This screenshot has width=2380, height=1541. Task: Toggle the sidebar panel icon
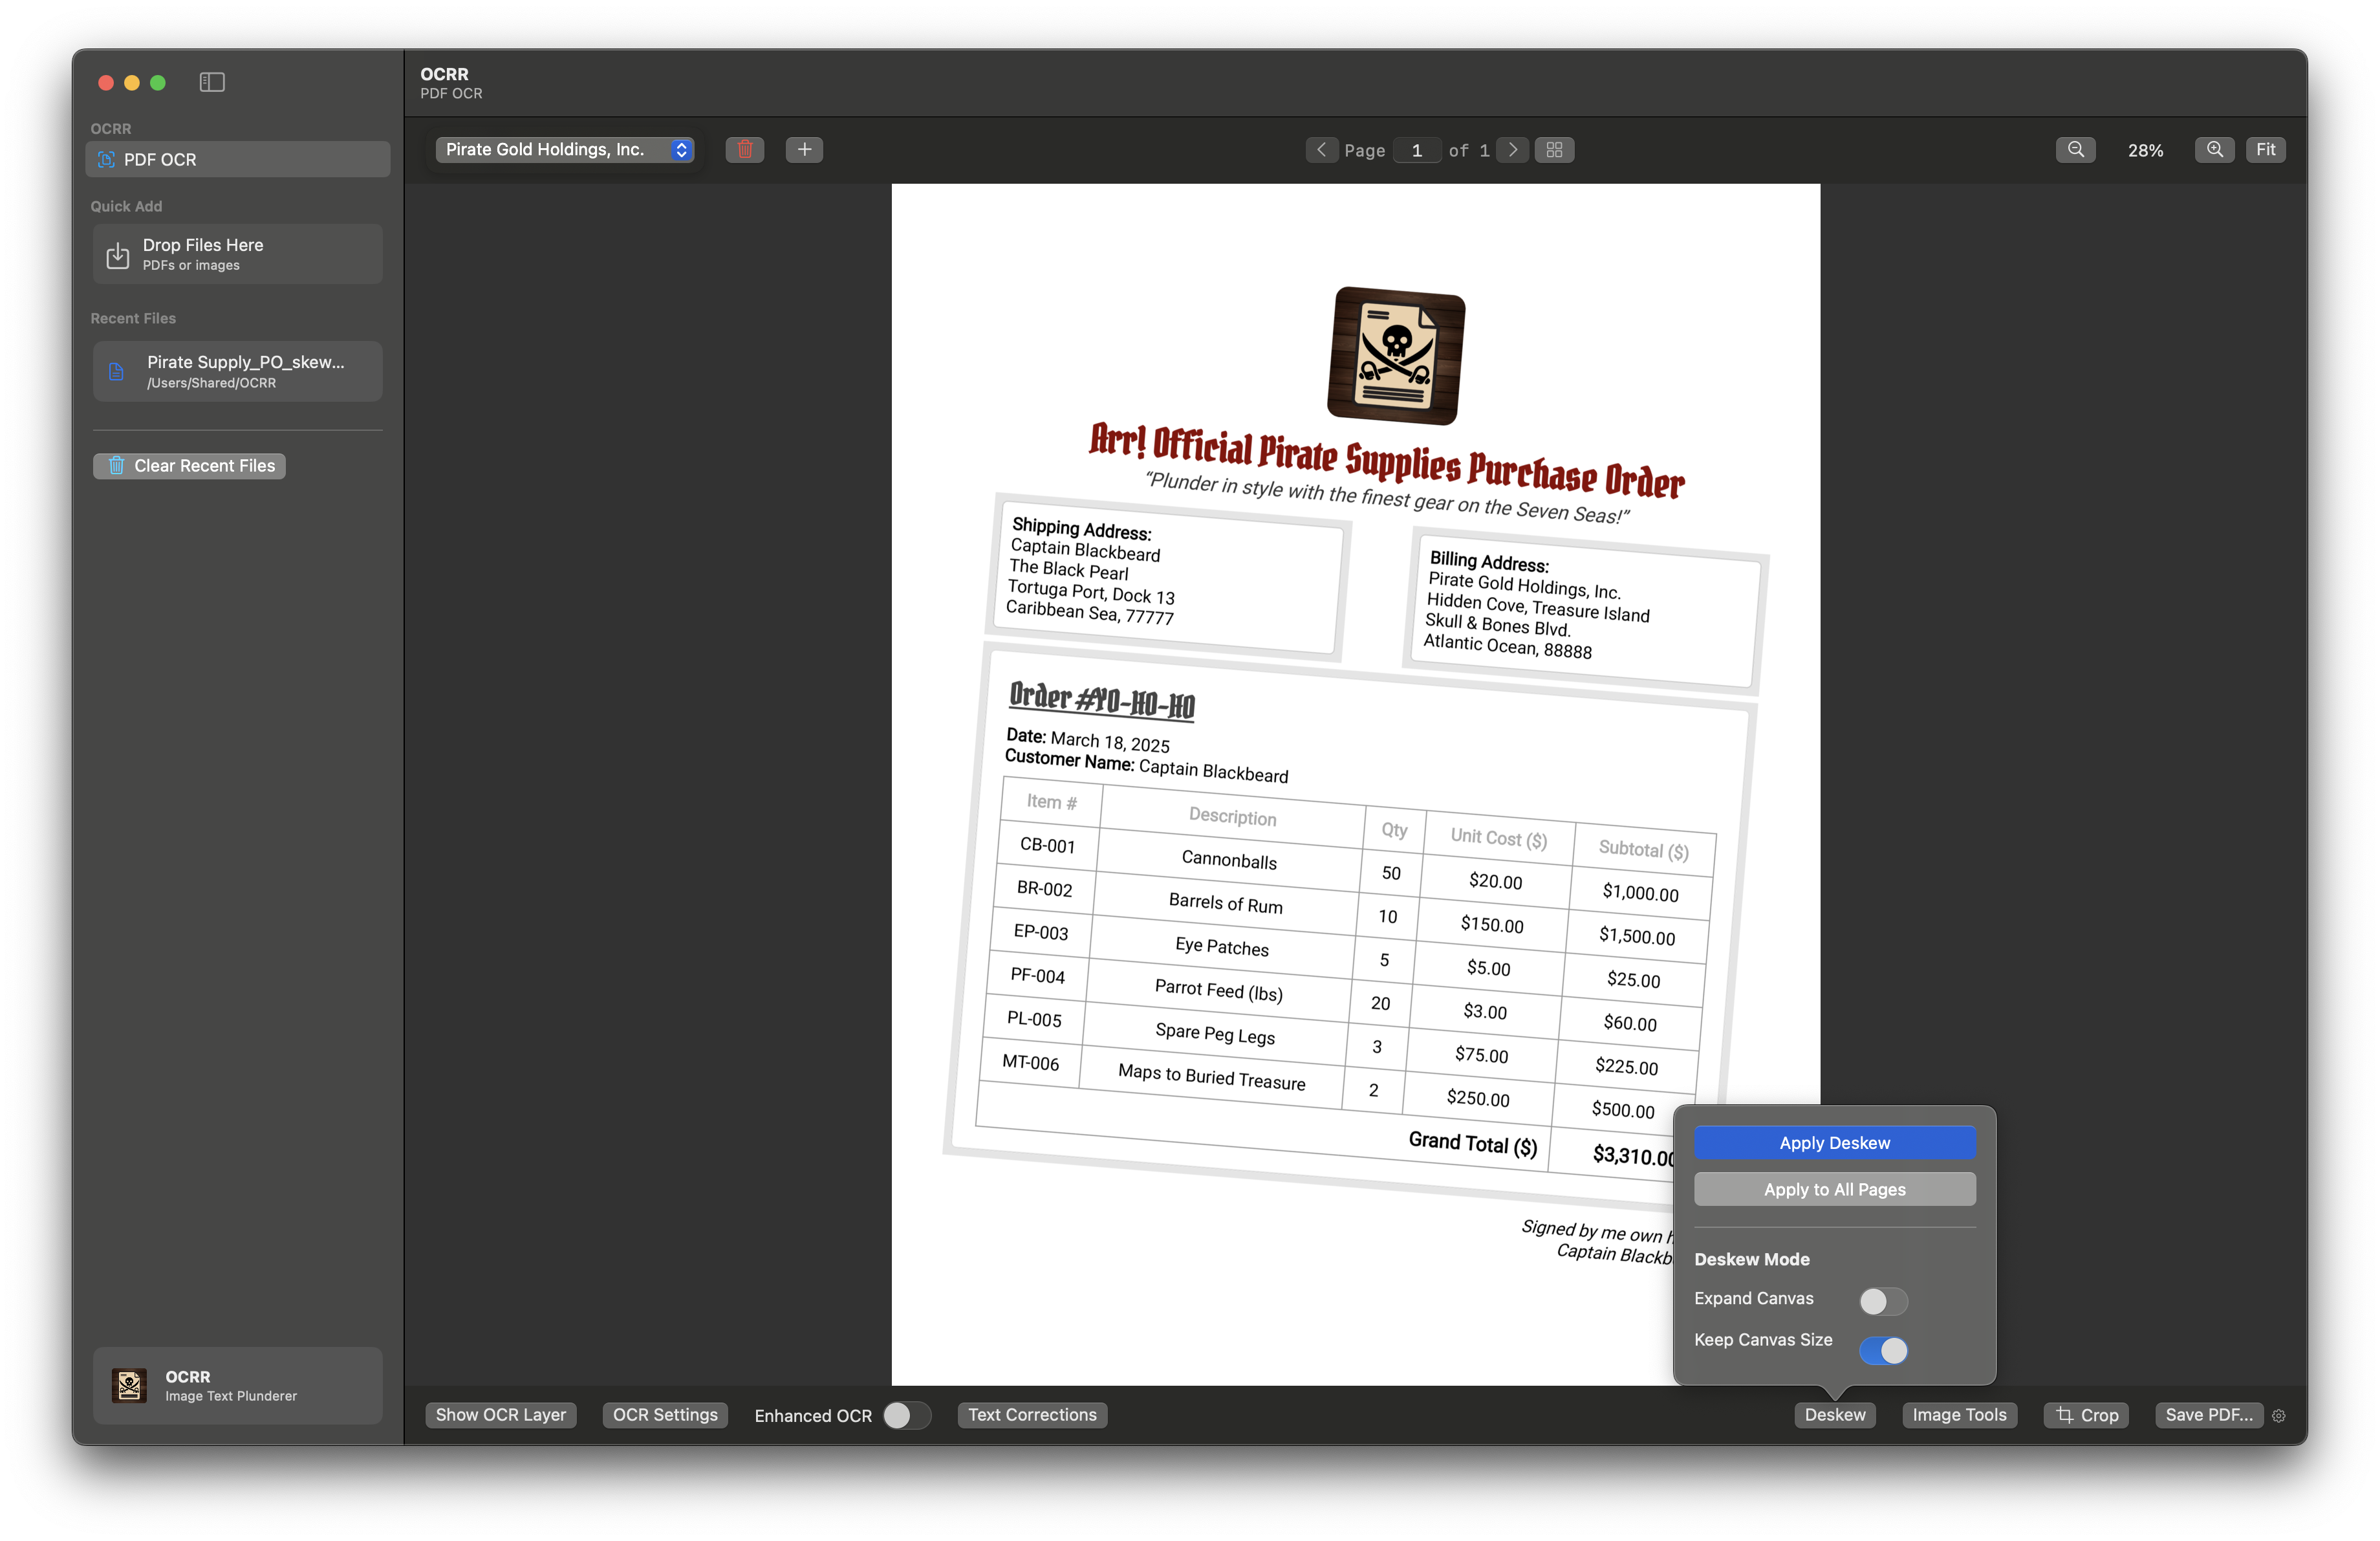pos(212,82)
